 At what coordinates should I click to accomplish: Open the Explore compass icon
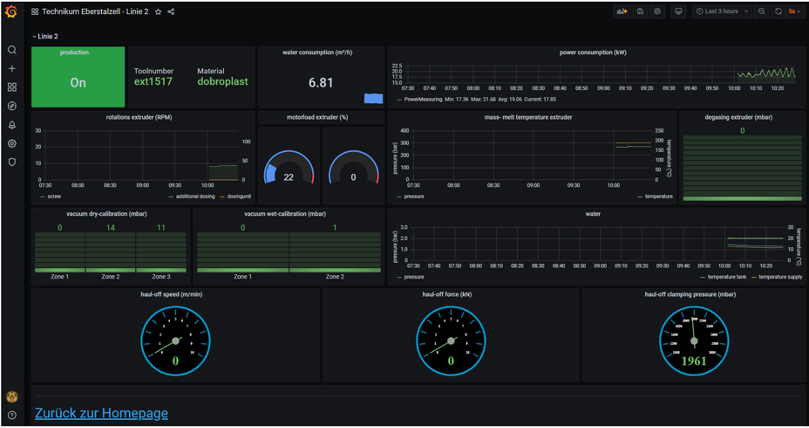pyautogui.click(x=12, y=105)
